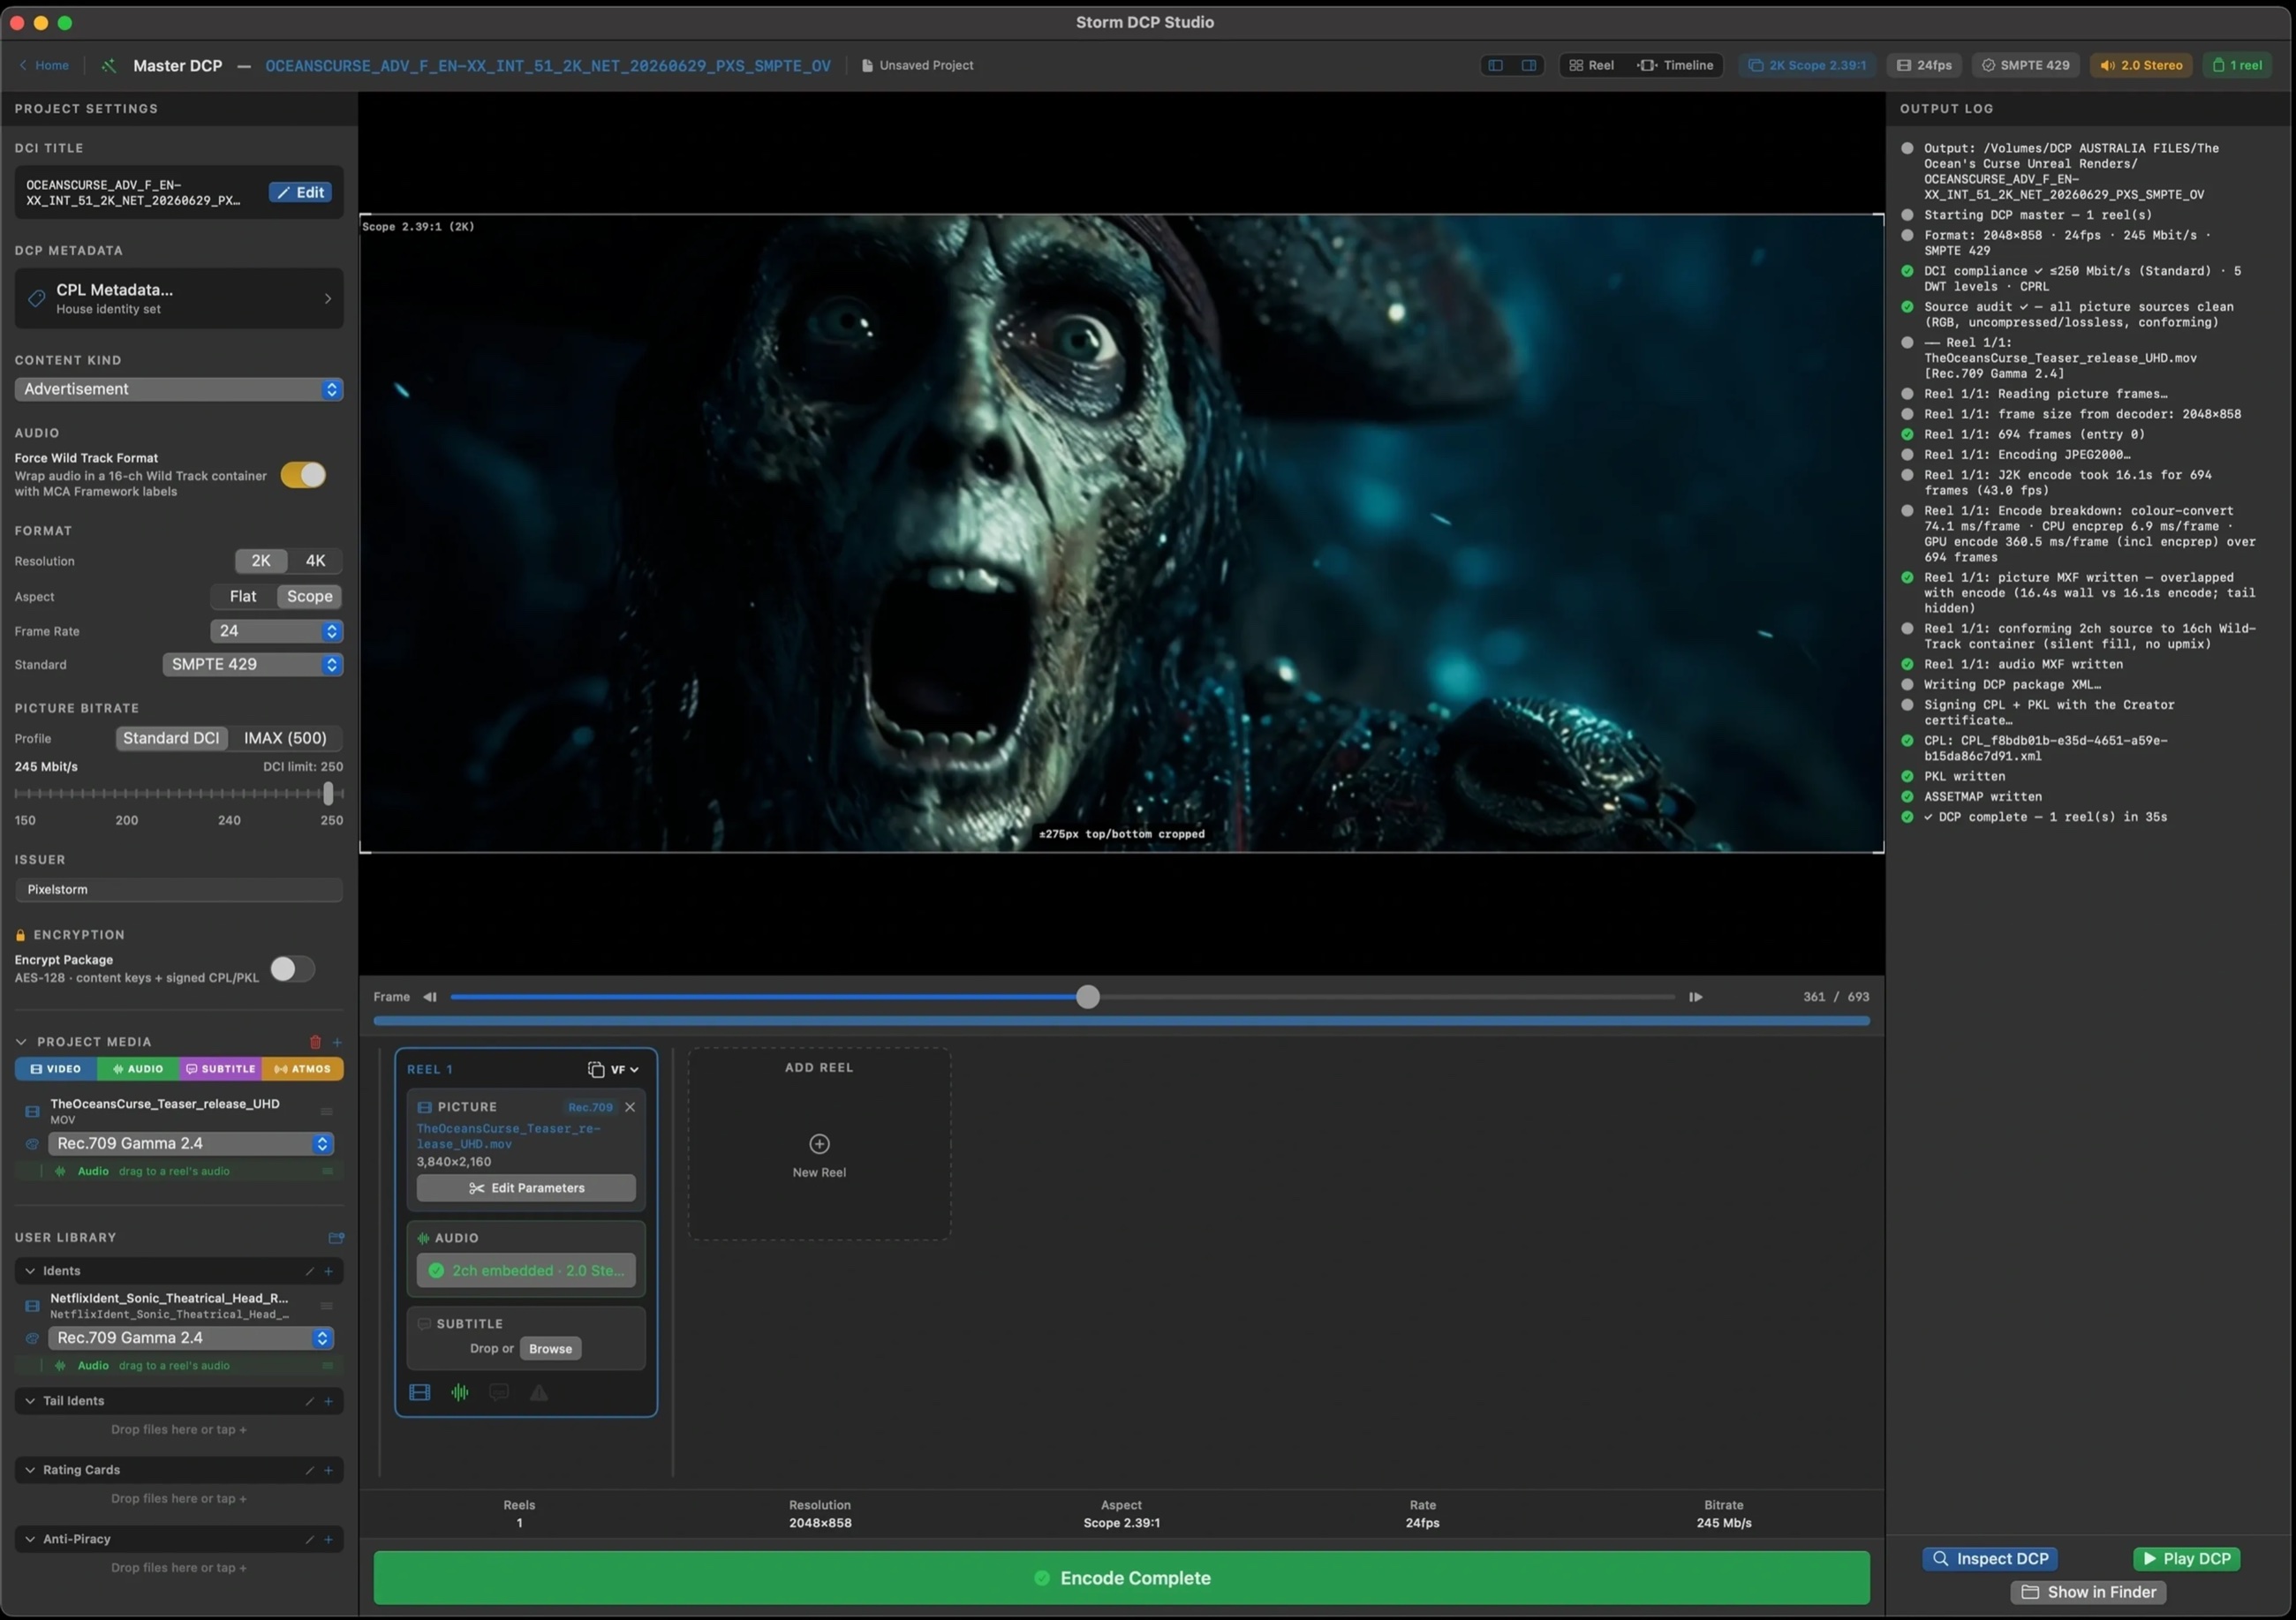Go back to Home
The width and height of the screenshot is (2296, 1620).
[44, 65]
